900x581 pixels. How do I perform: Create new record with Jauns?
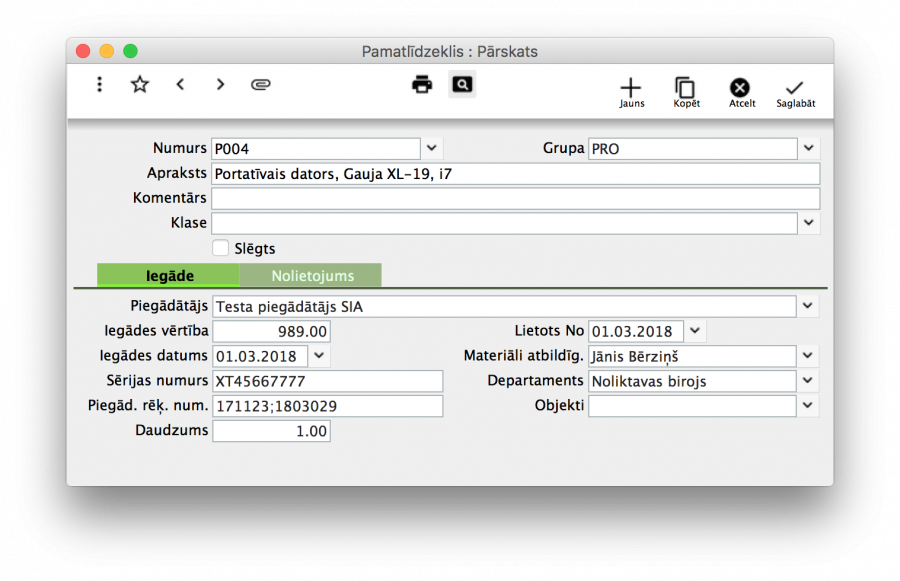(x=631, y=92)
